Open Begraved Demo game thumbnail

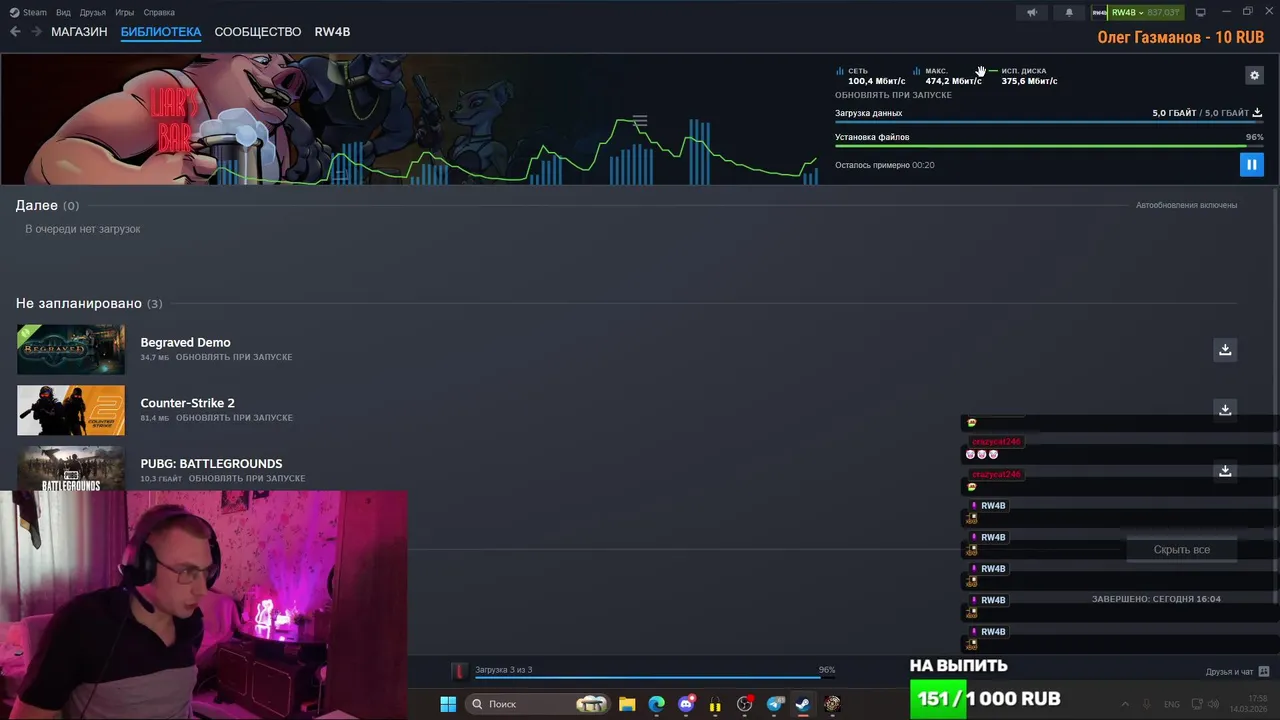click(x=71, y=349)
